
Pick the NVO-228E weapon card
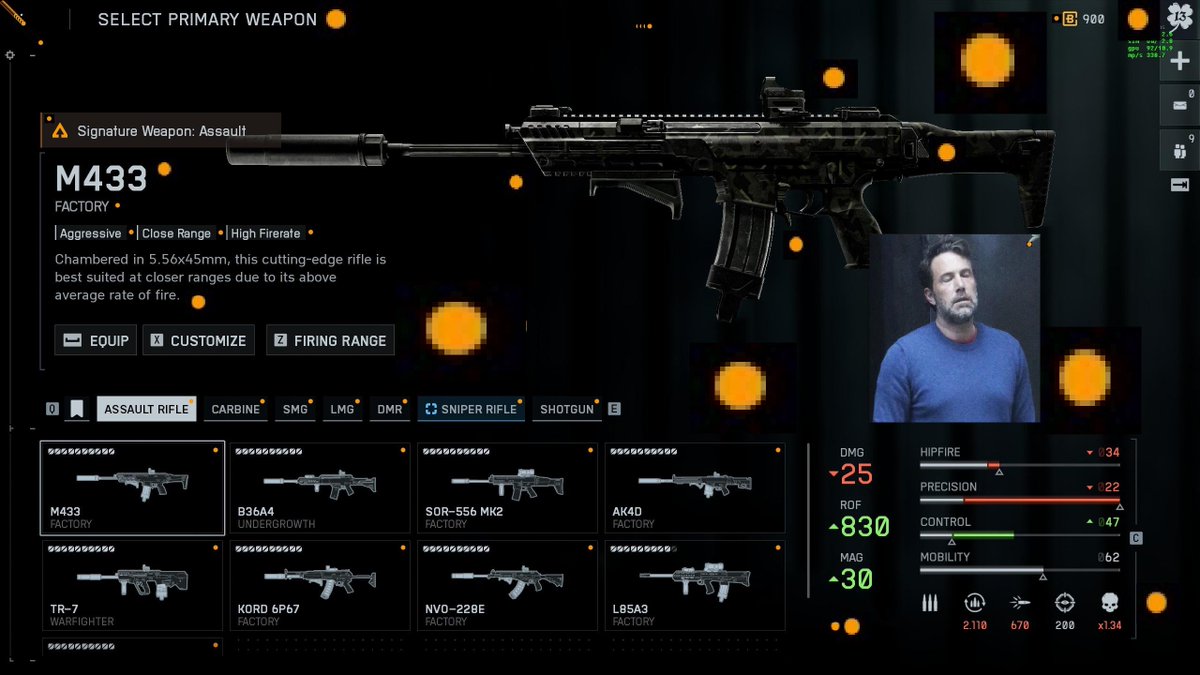pos(507,586)
